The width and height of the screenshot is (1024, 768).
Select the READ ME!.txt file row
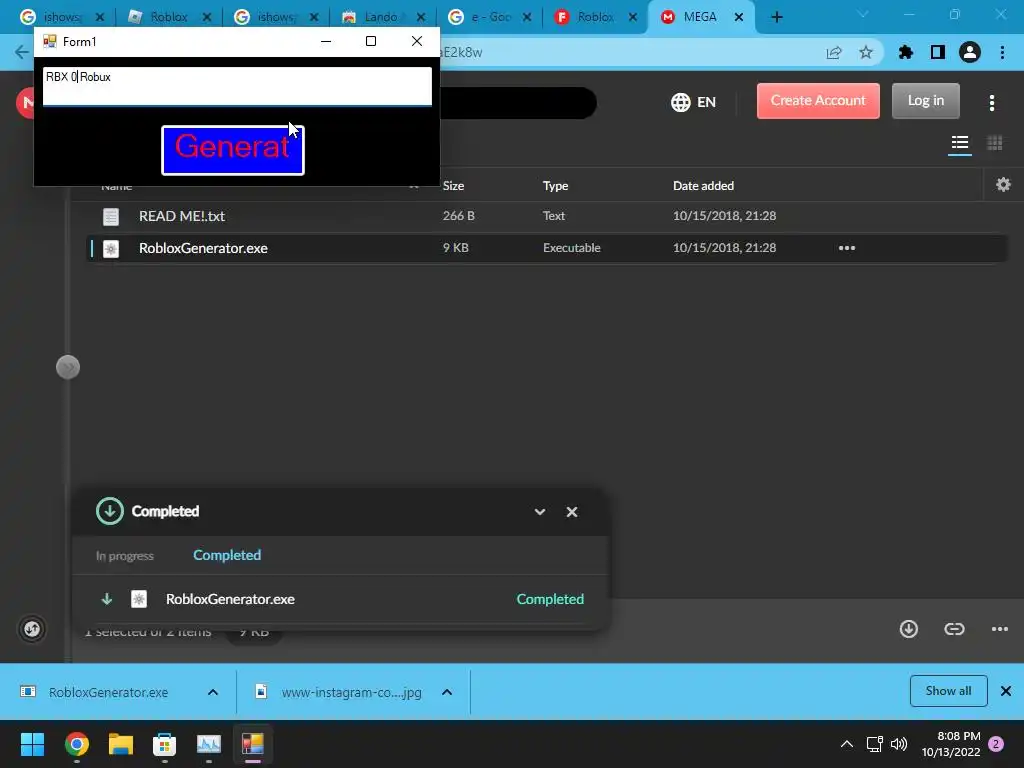[546, 216]
